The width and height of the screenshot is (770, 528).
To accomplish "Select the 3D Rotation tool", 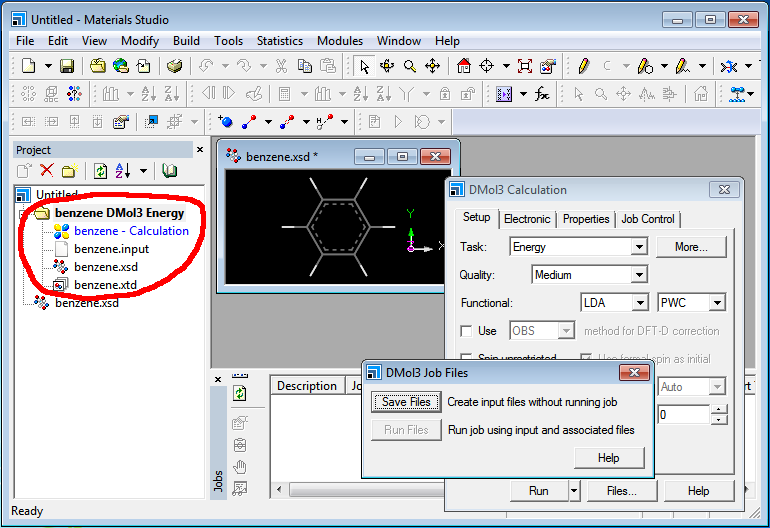I will pyautogui.click(x=387, y=66).
